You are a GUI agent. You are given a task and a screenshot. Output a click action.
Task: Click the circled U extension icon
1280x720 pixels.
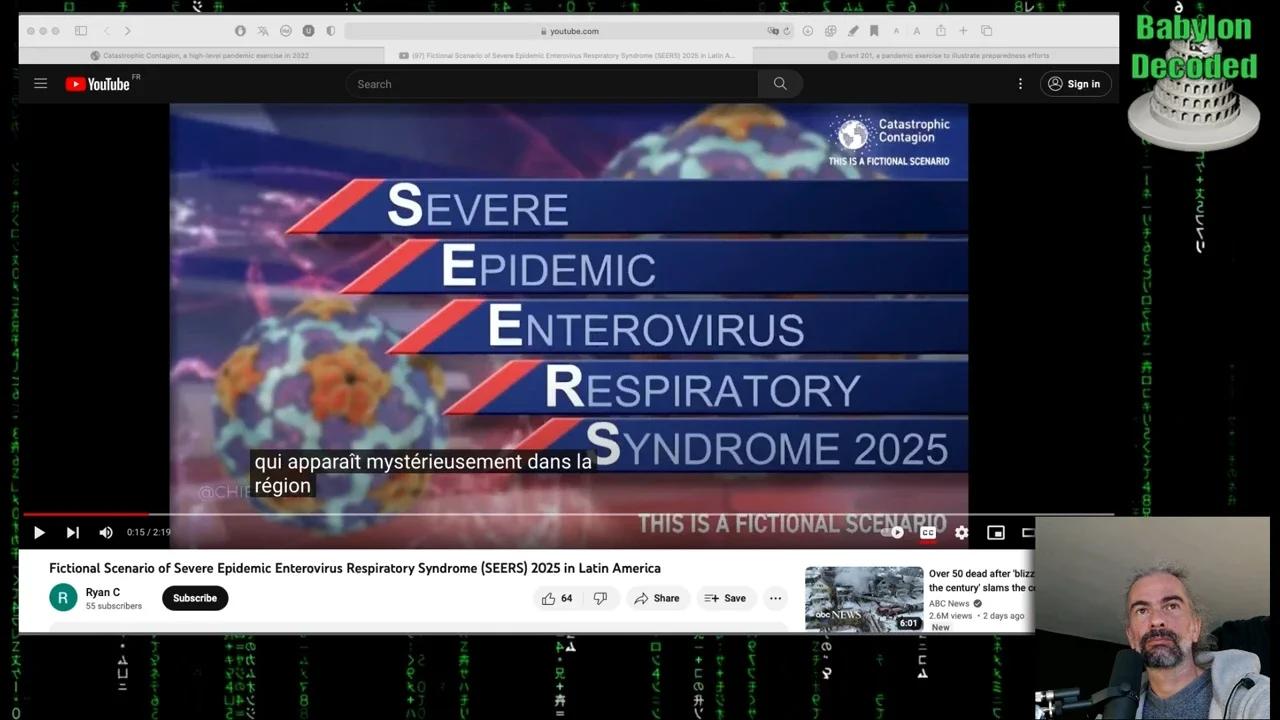[308, 31]
